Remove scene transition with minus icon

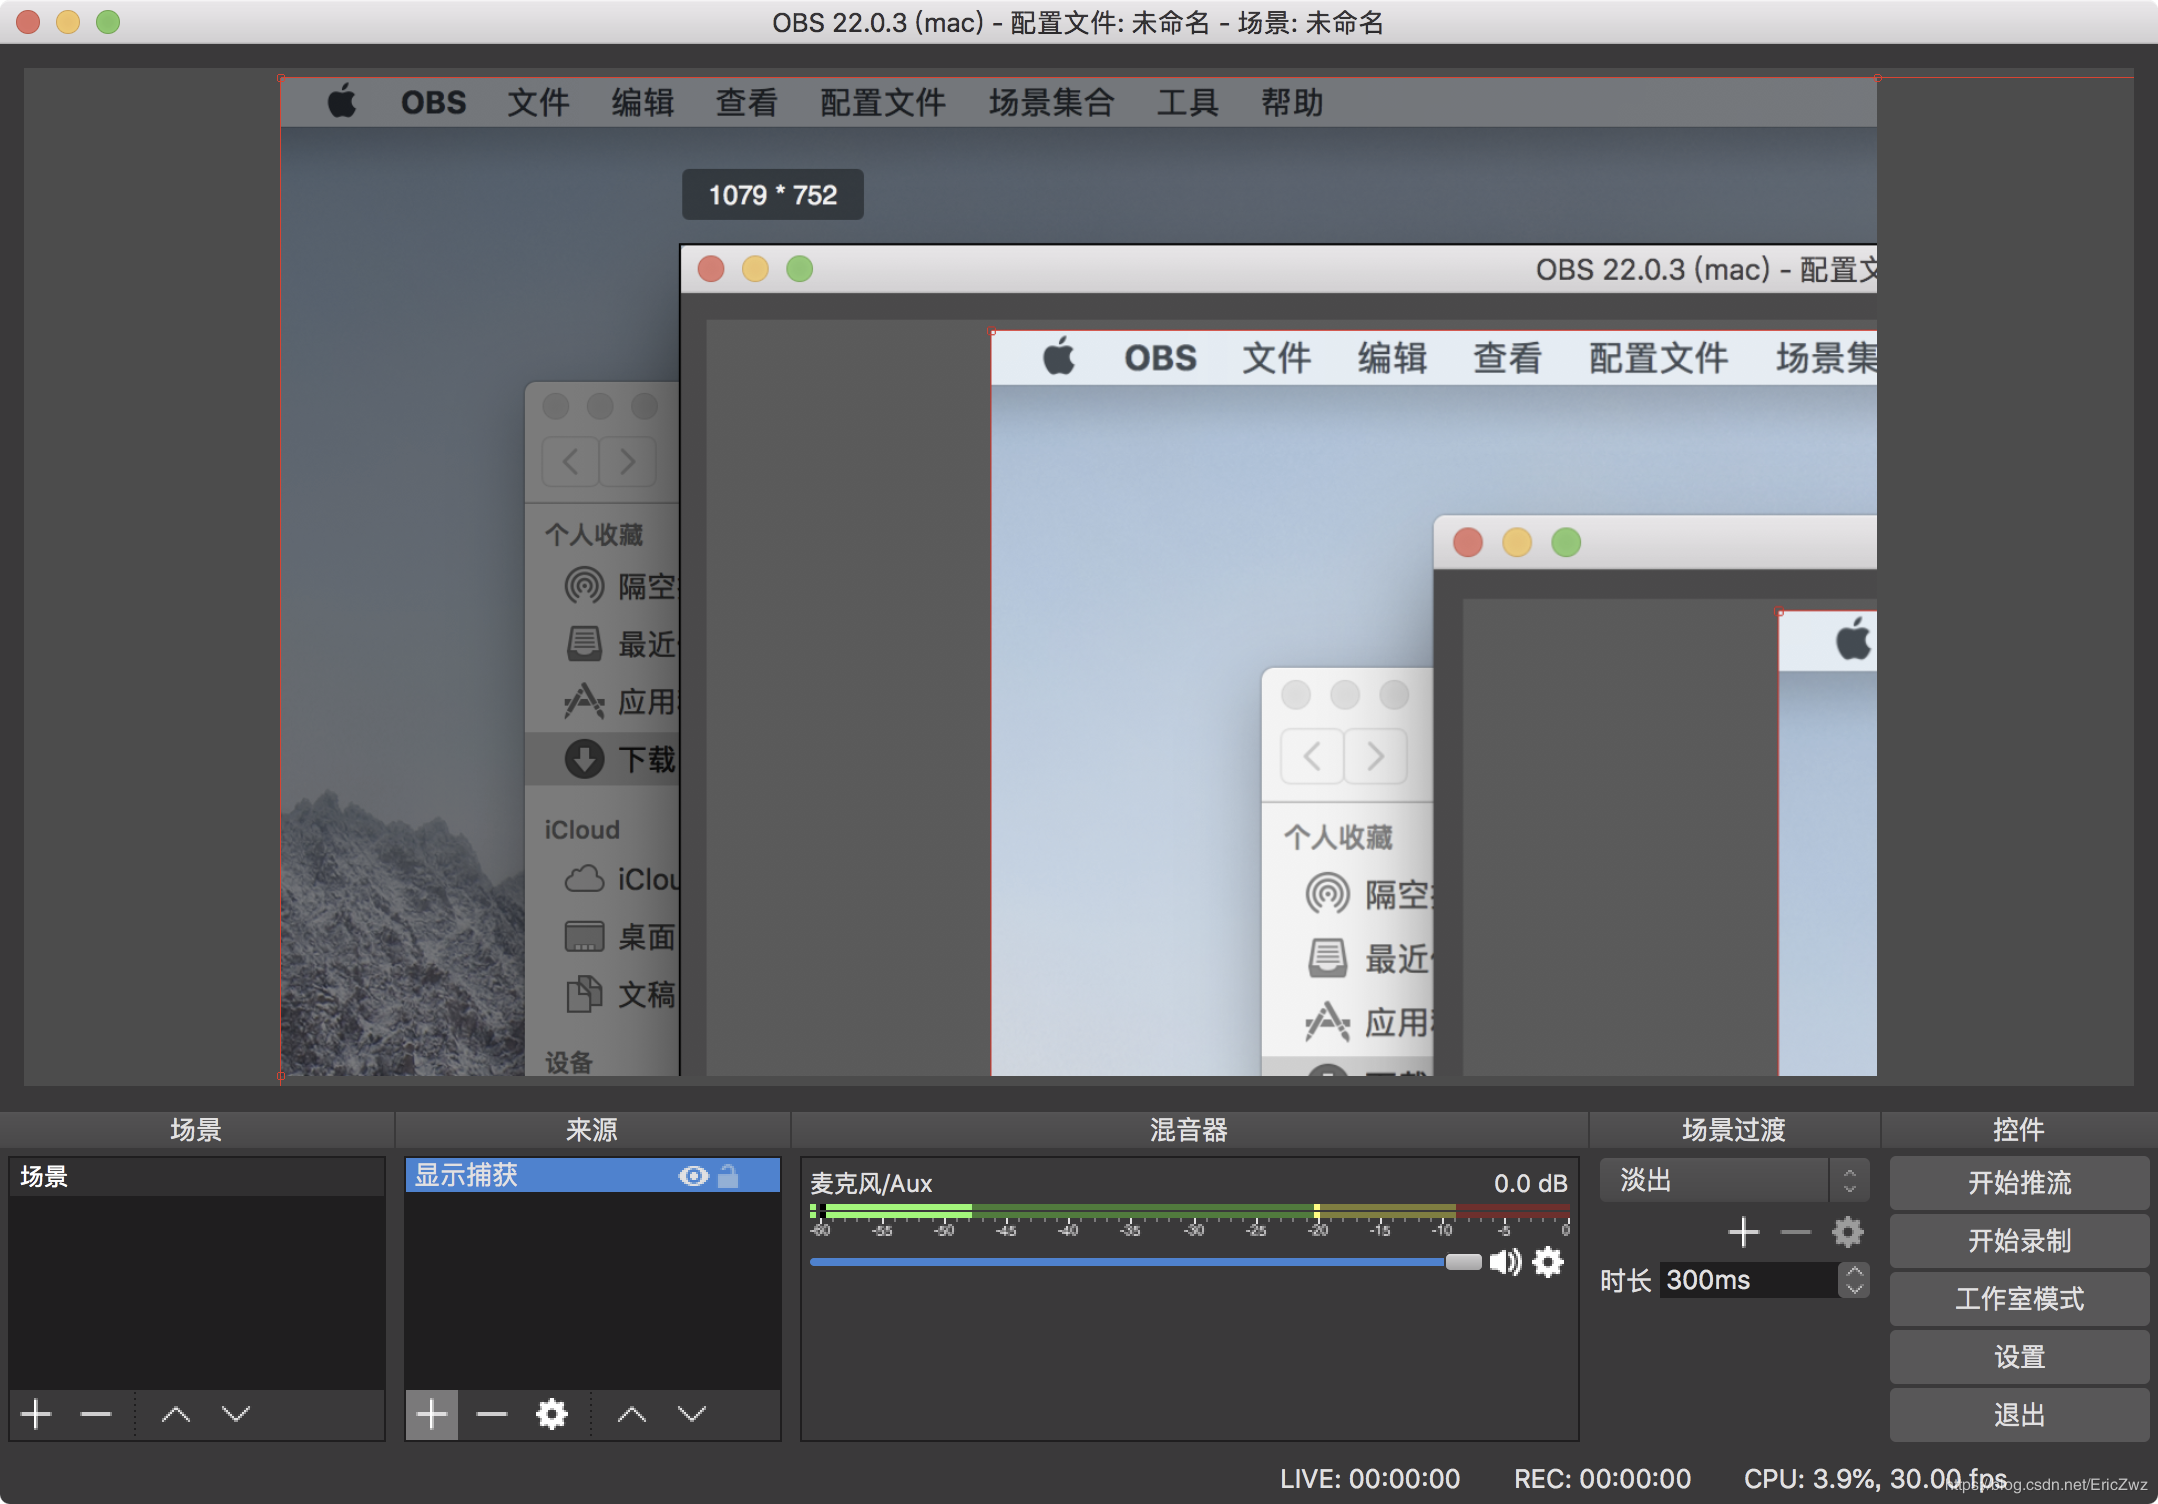tap(1796, 1232)
